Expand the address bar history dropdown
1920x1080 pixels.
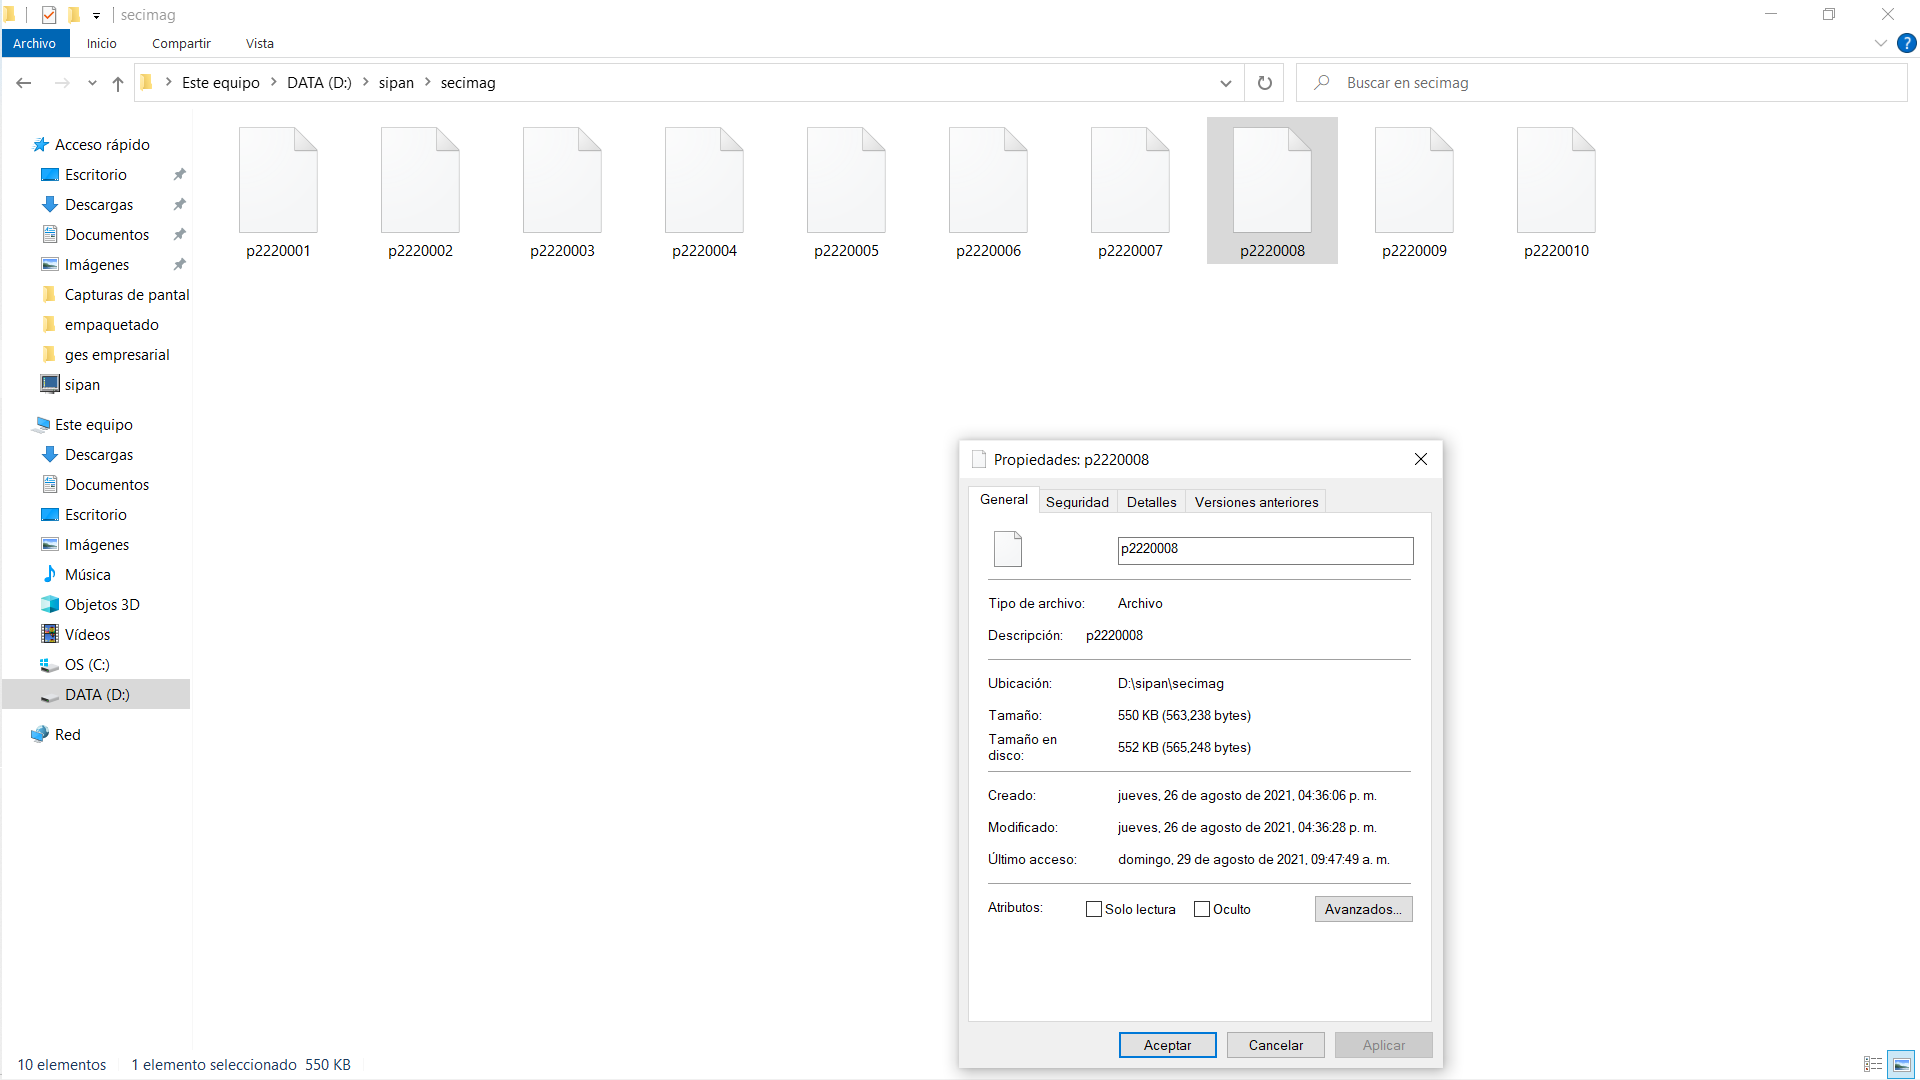pyautogui.click(x=1225, y=83)
